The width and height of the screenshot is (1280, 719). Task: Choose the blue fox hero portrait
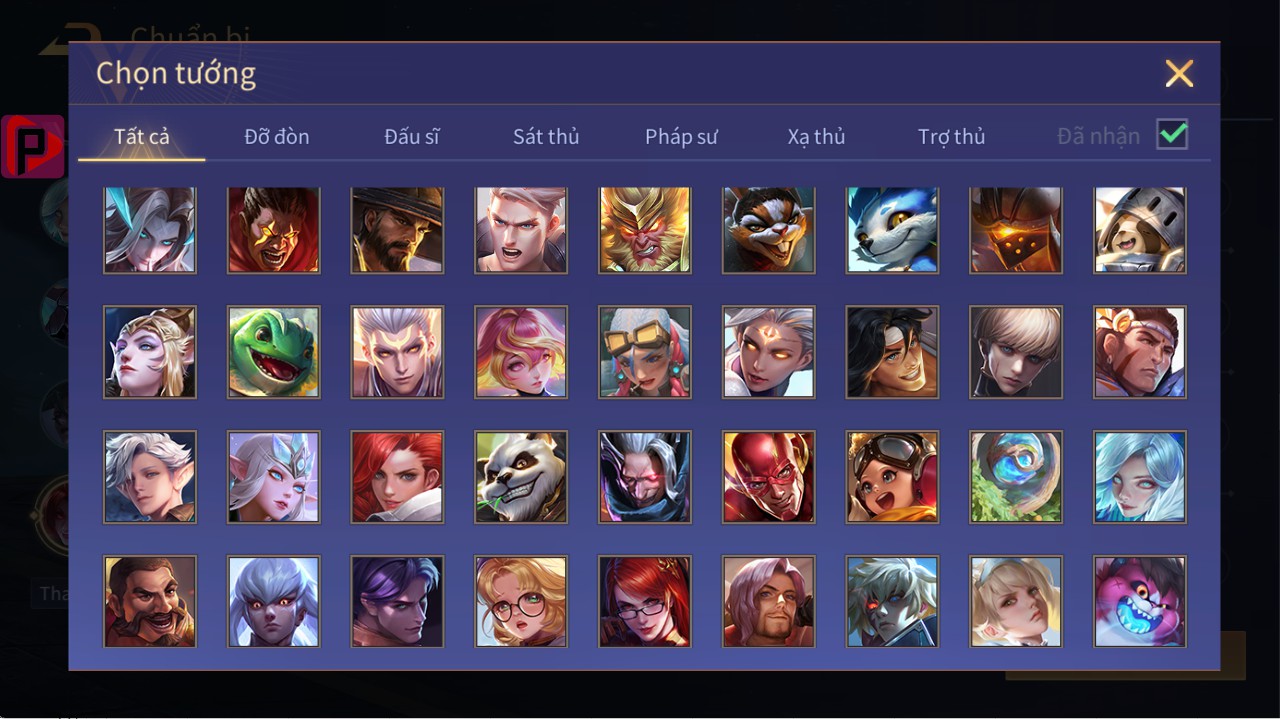[x=892, y=229]
